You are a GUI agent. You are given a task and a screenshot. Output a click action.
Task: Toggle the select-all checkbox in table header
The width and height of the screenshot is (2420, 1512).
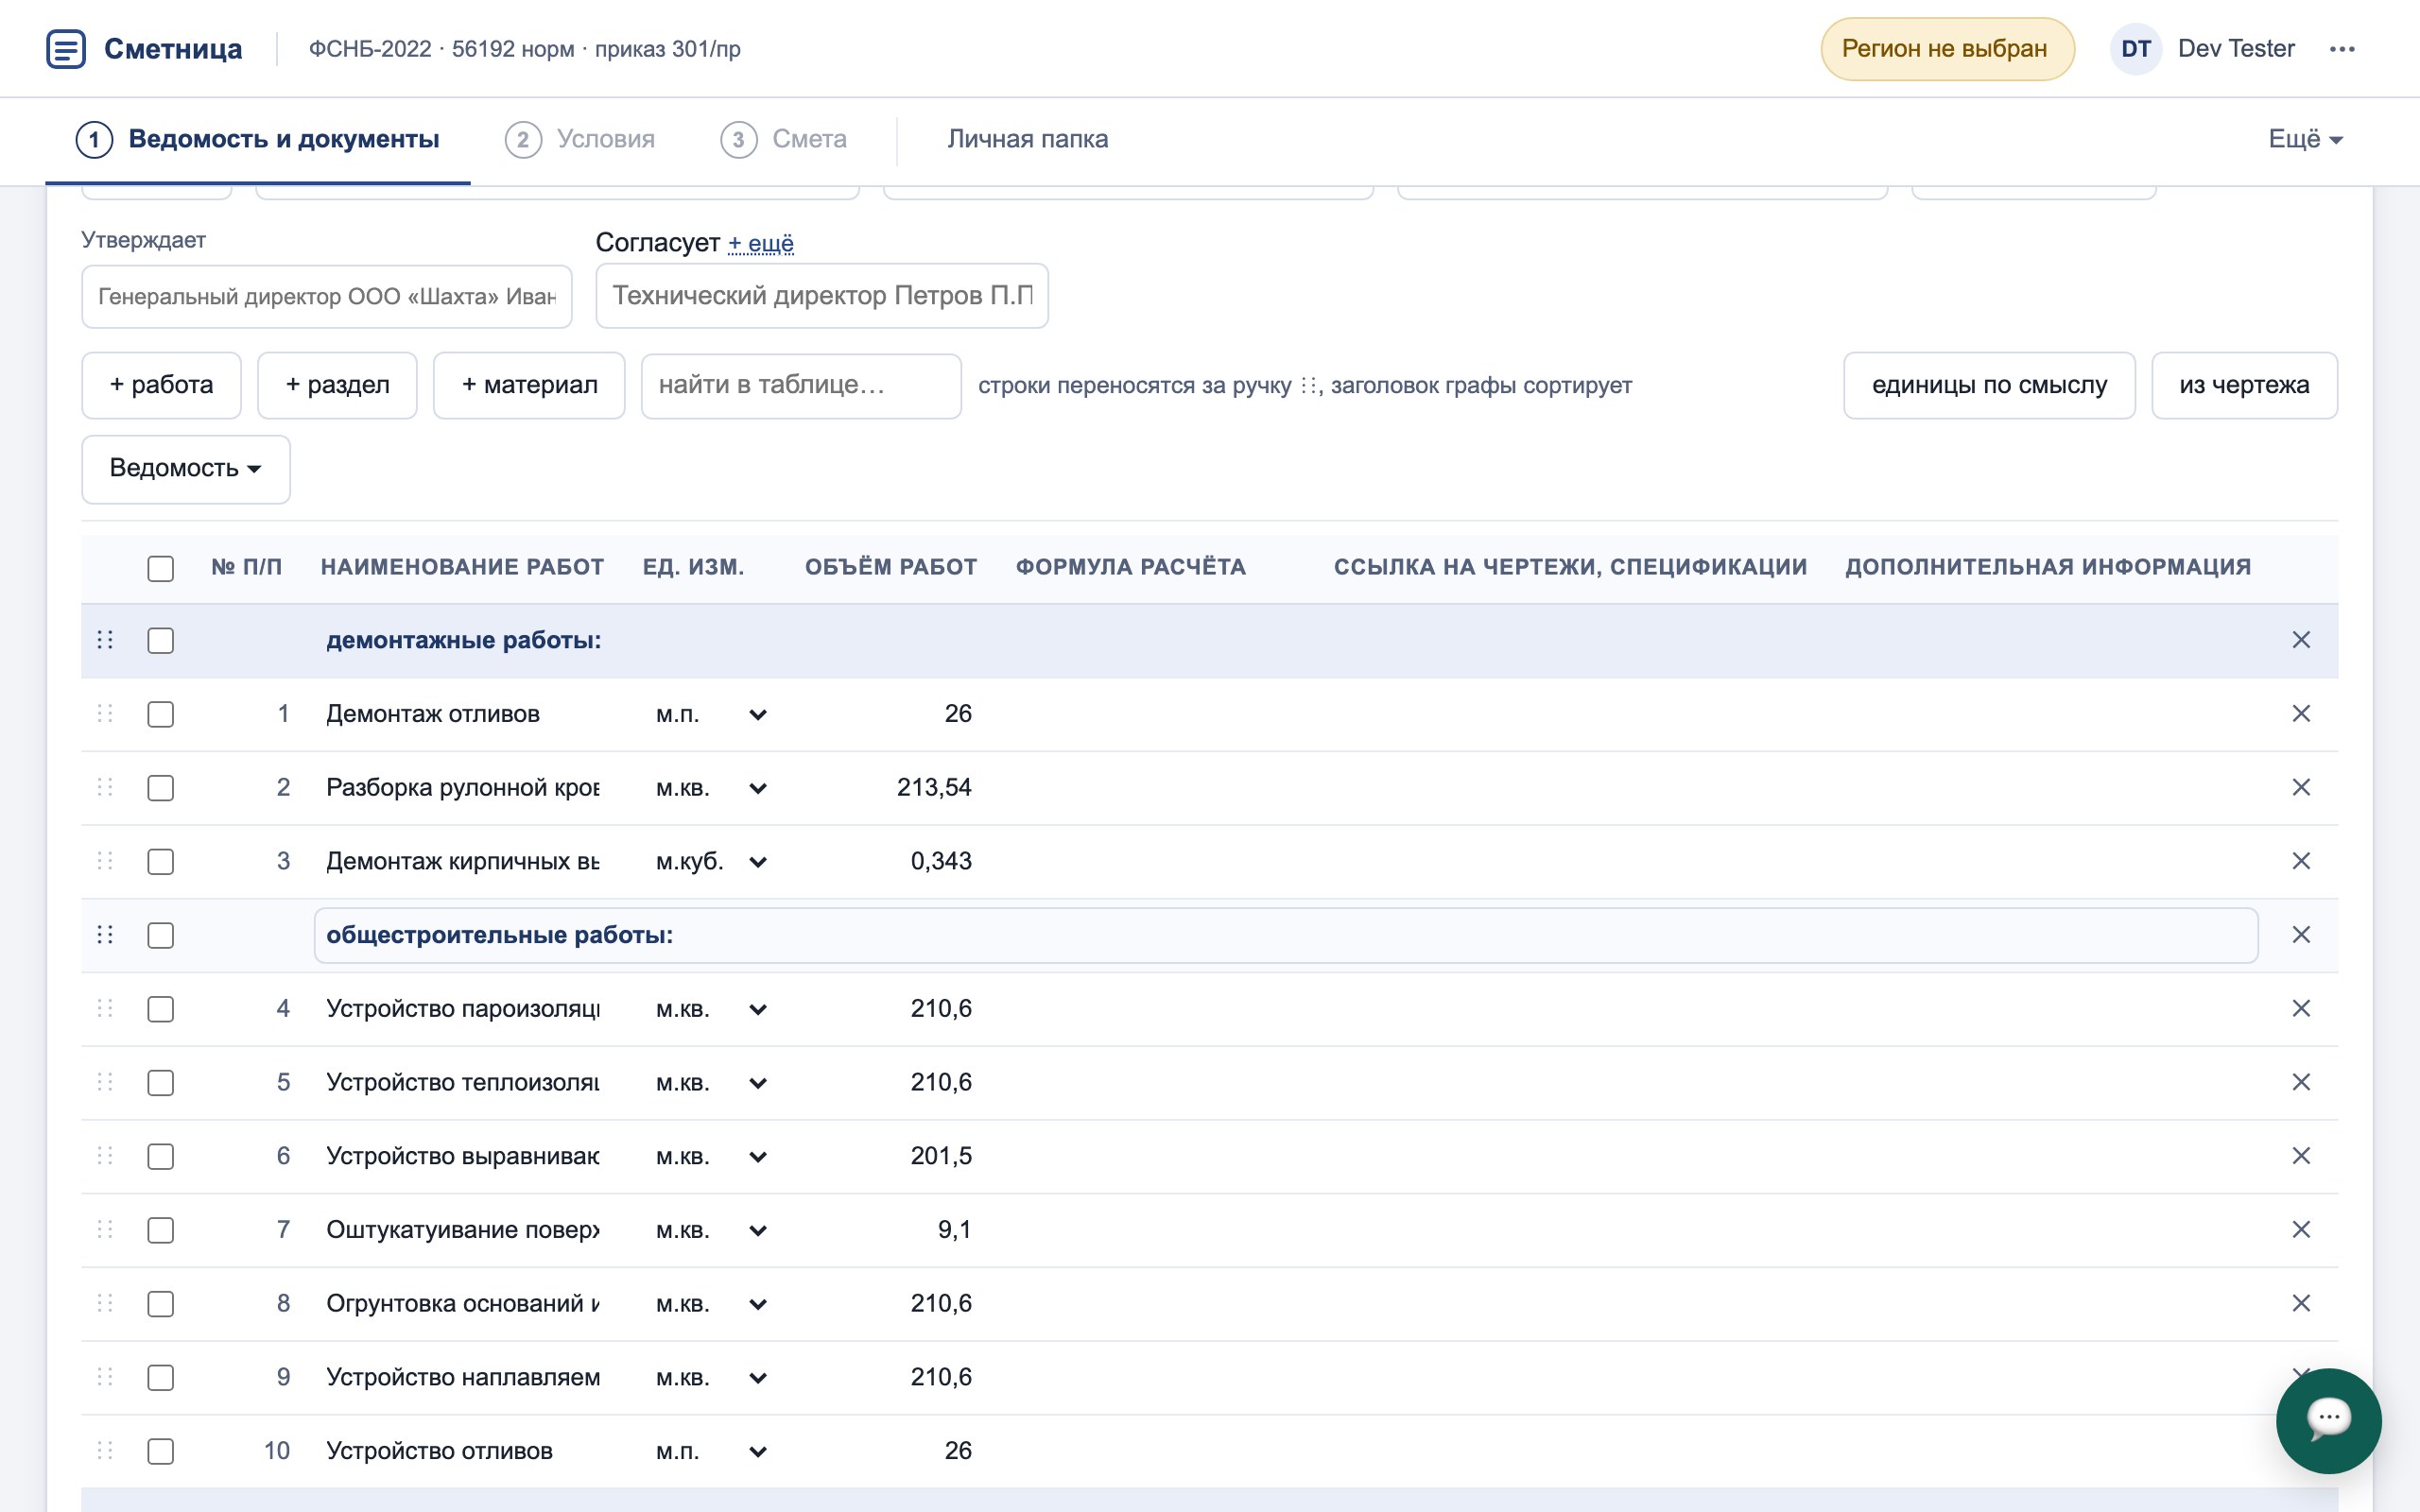point(161,568)
